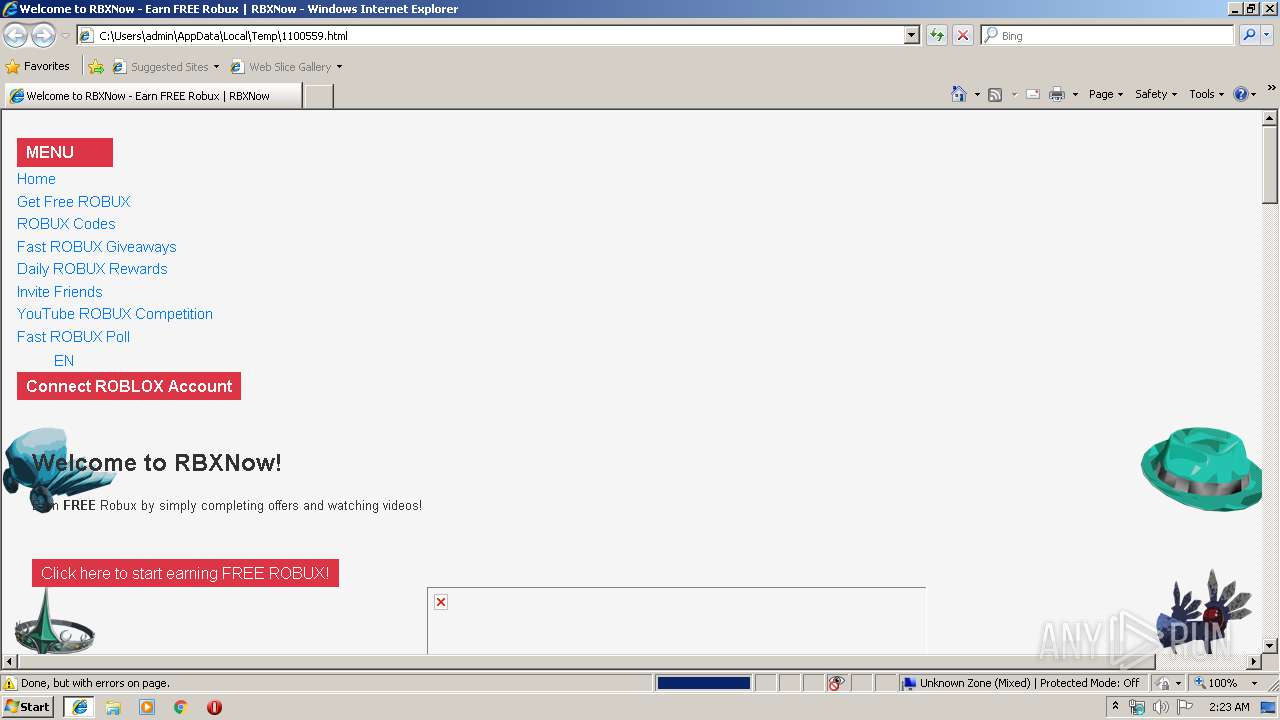Click the Action Center flag tray icon
The width and height of the screenshot is (1280, 720).
coord(1185,707)
